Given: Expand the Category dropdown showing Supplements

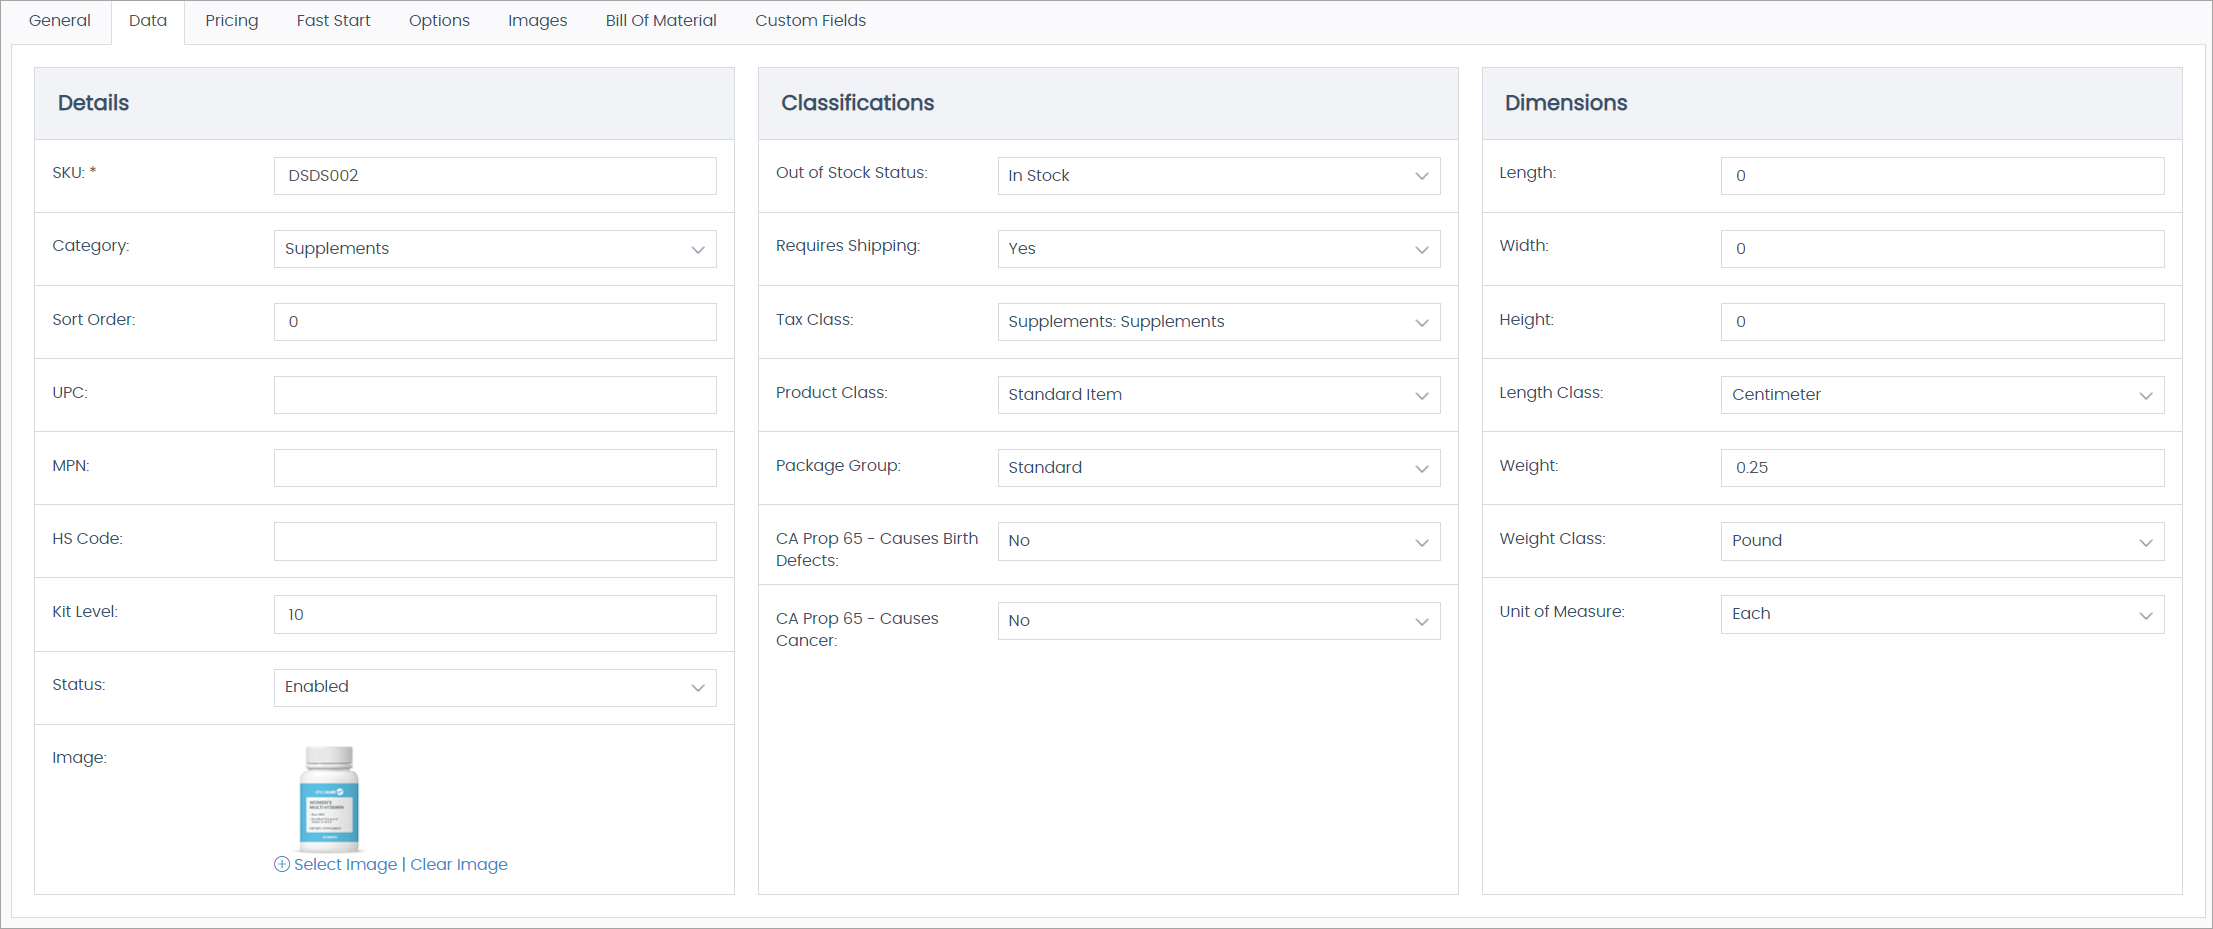Looking at the screenshot, I should point(495,249).
